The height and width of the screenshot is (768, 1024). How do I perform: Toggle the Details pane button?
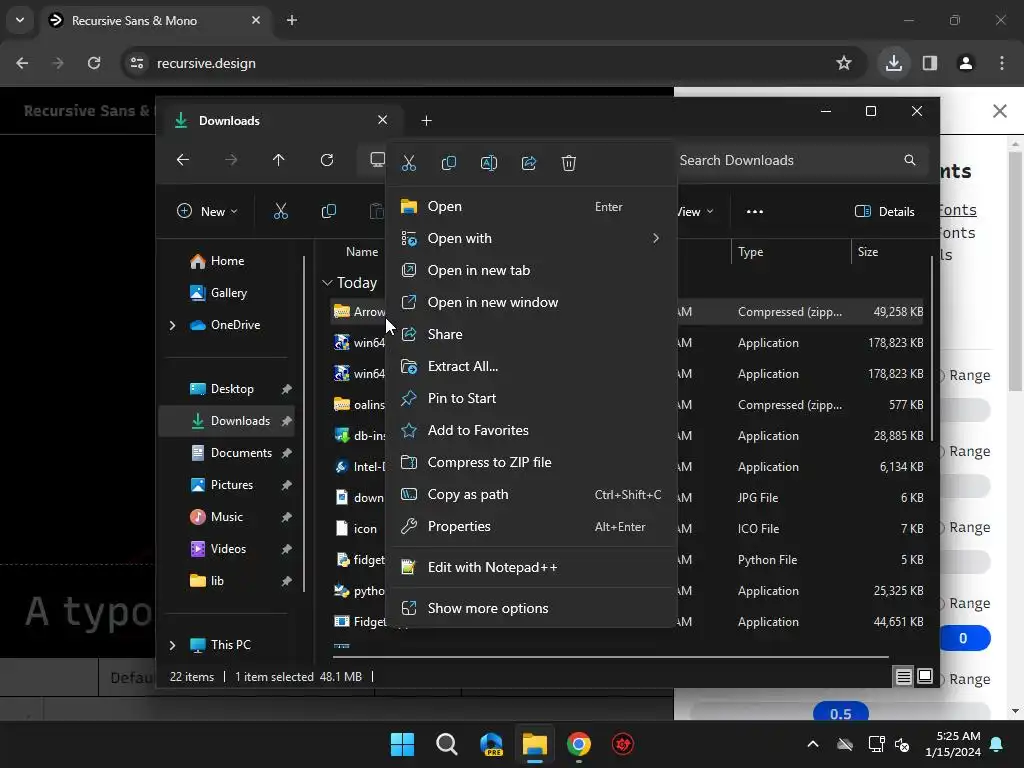(x=885, y=212)
